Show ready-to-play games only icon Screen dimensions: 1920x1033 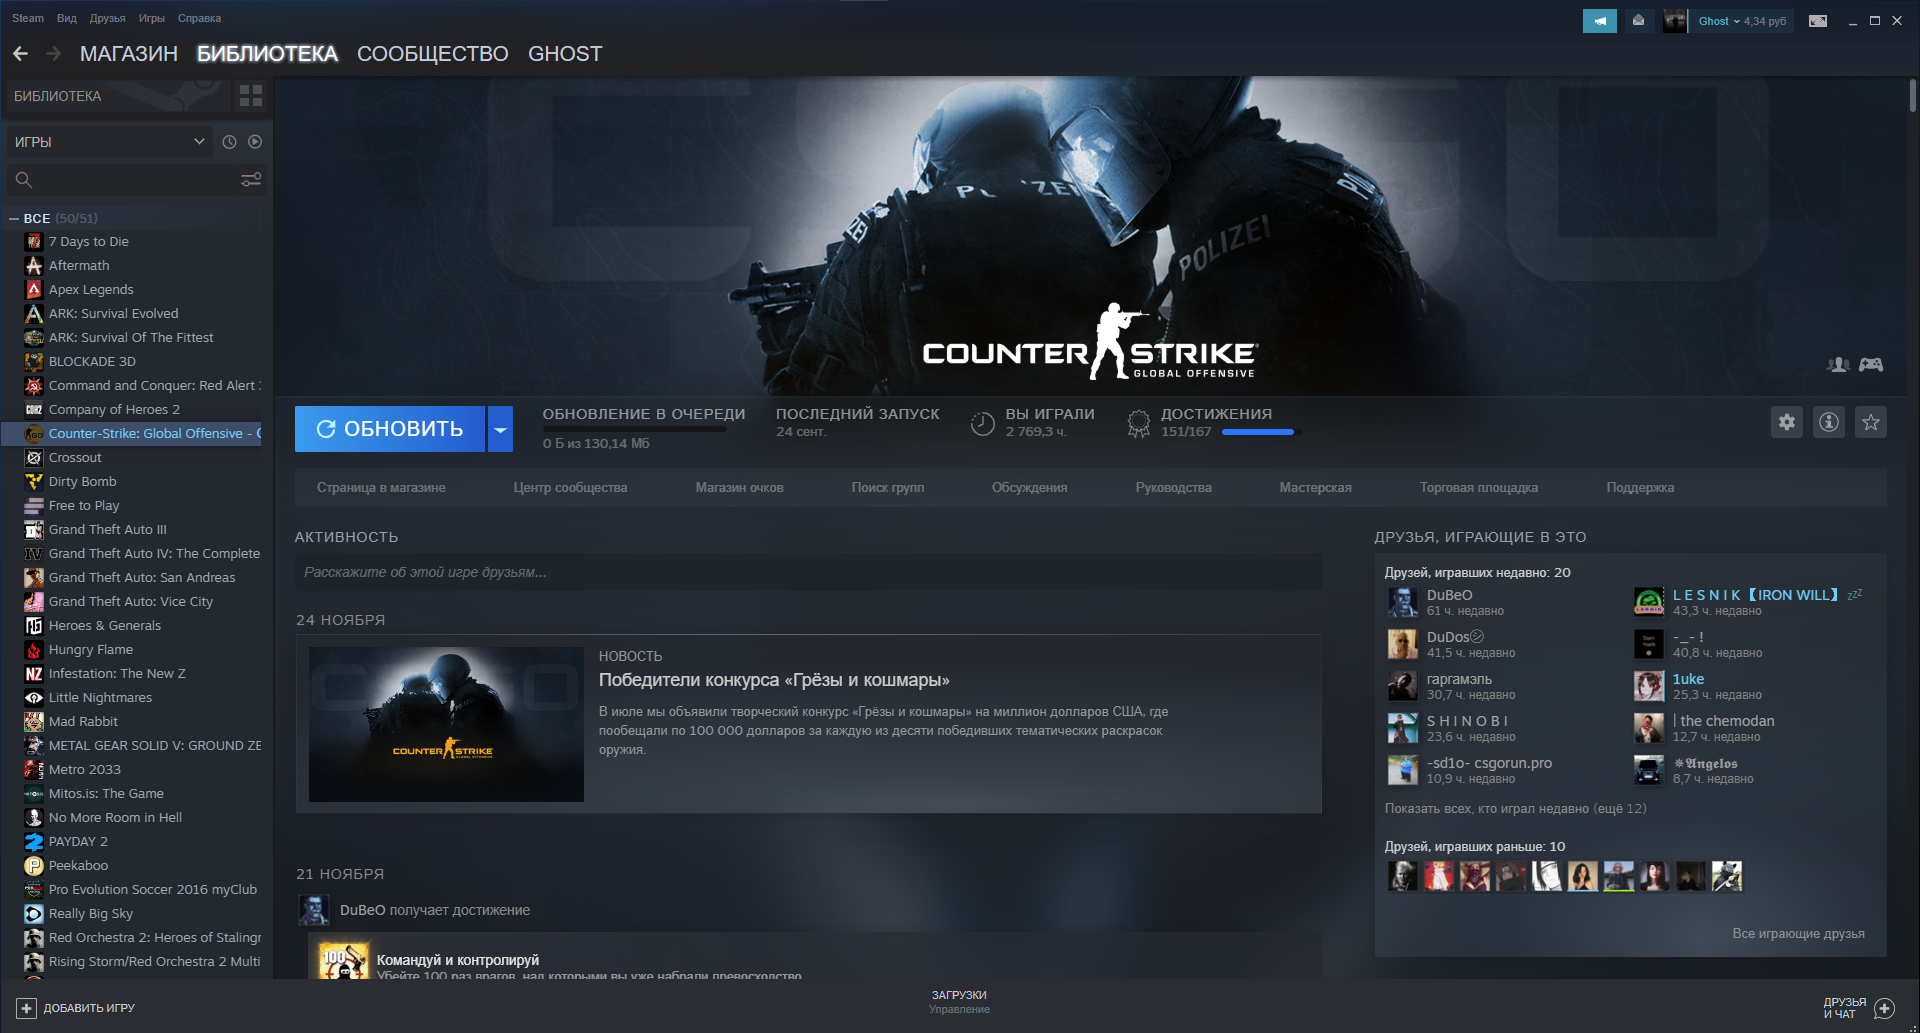[255, 142]
